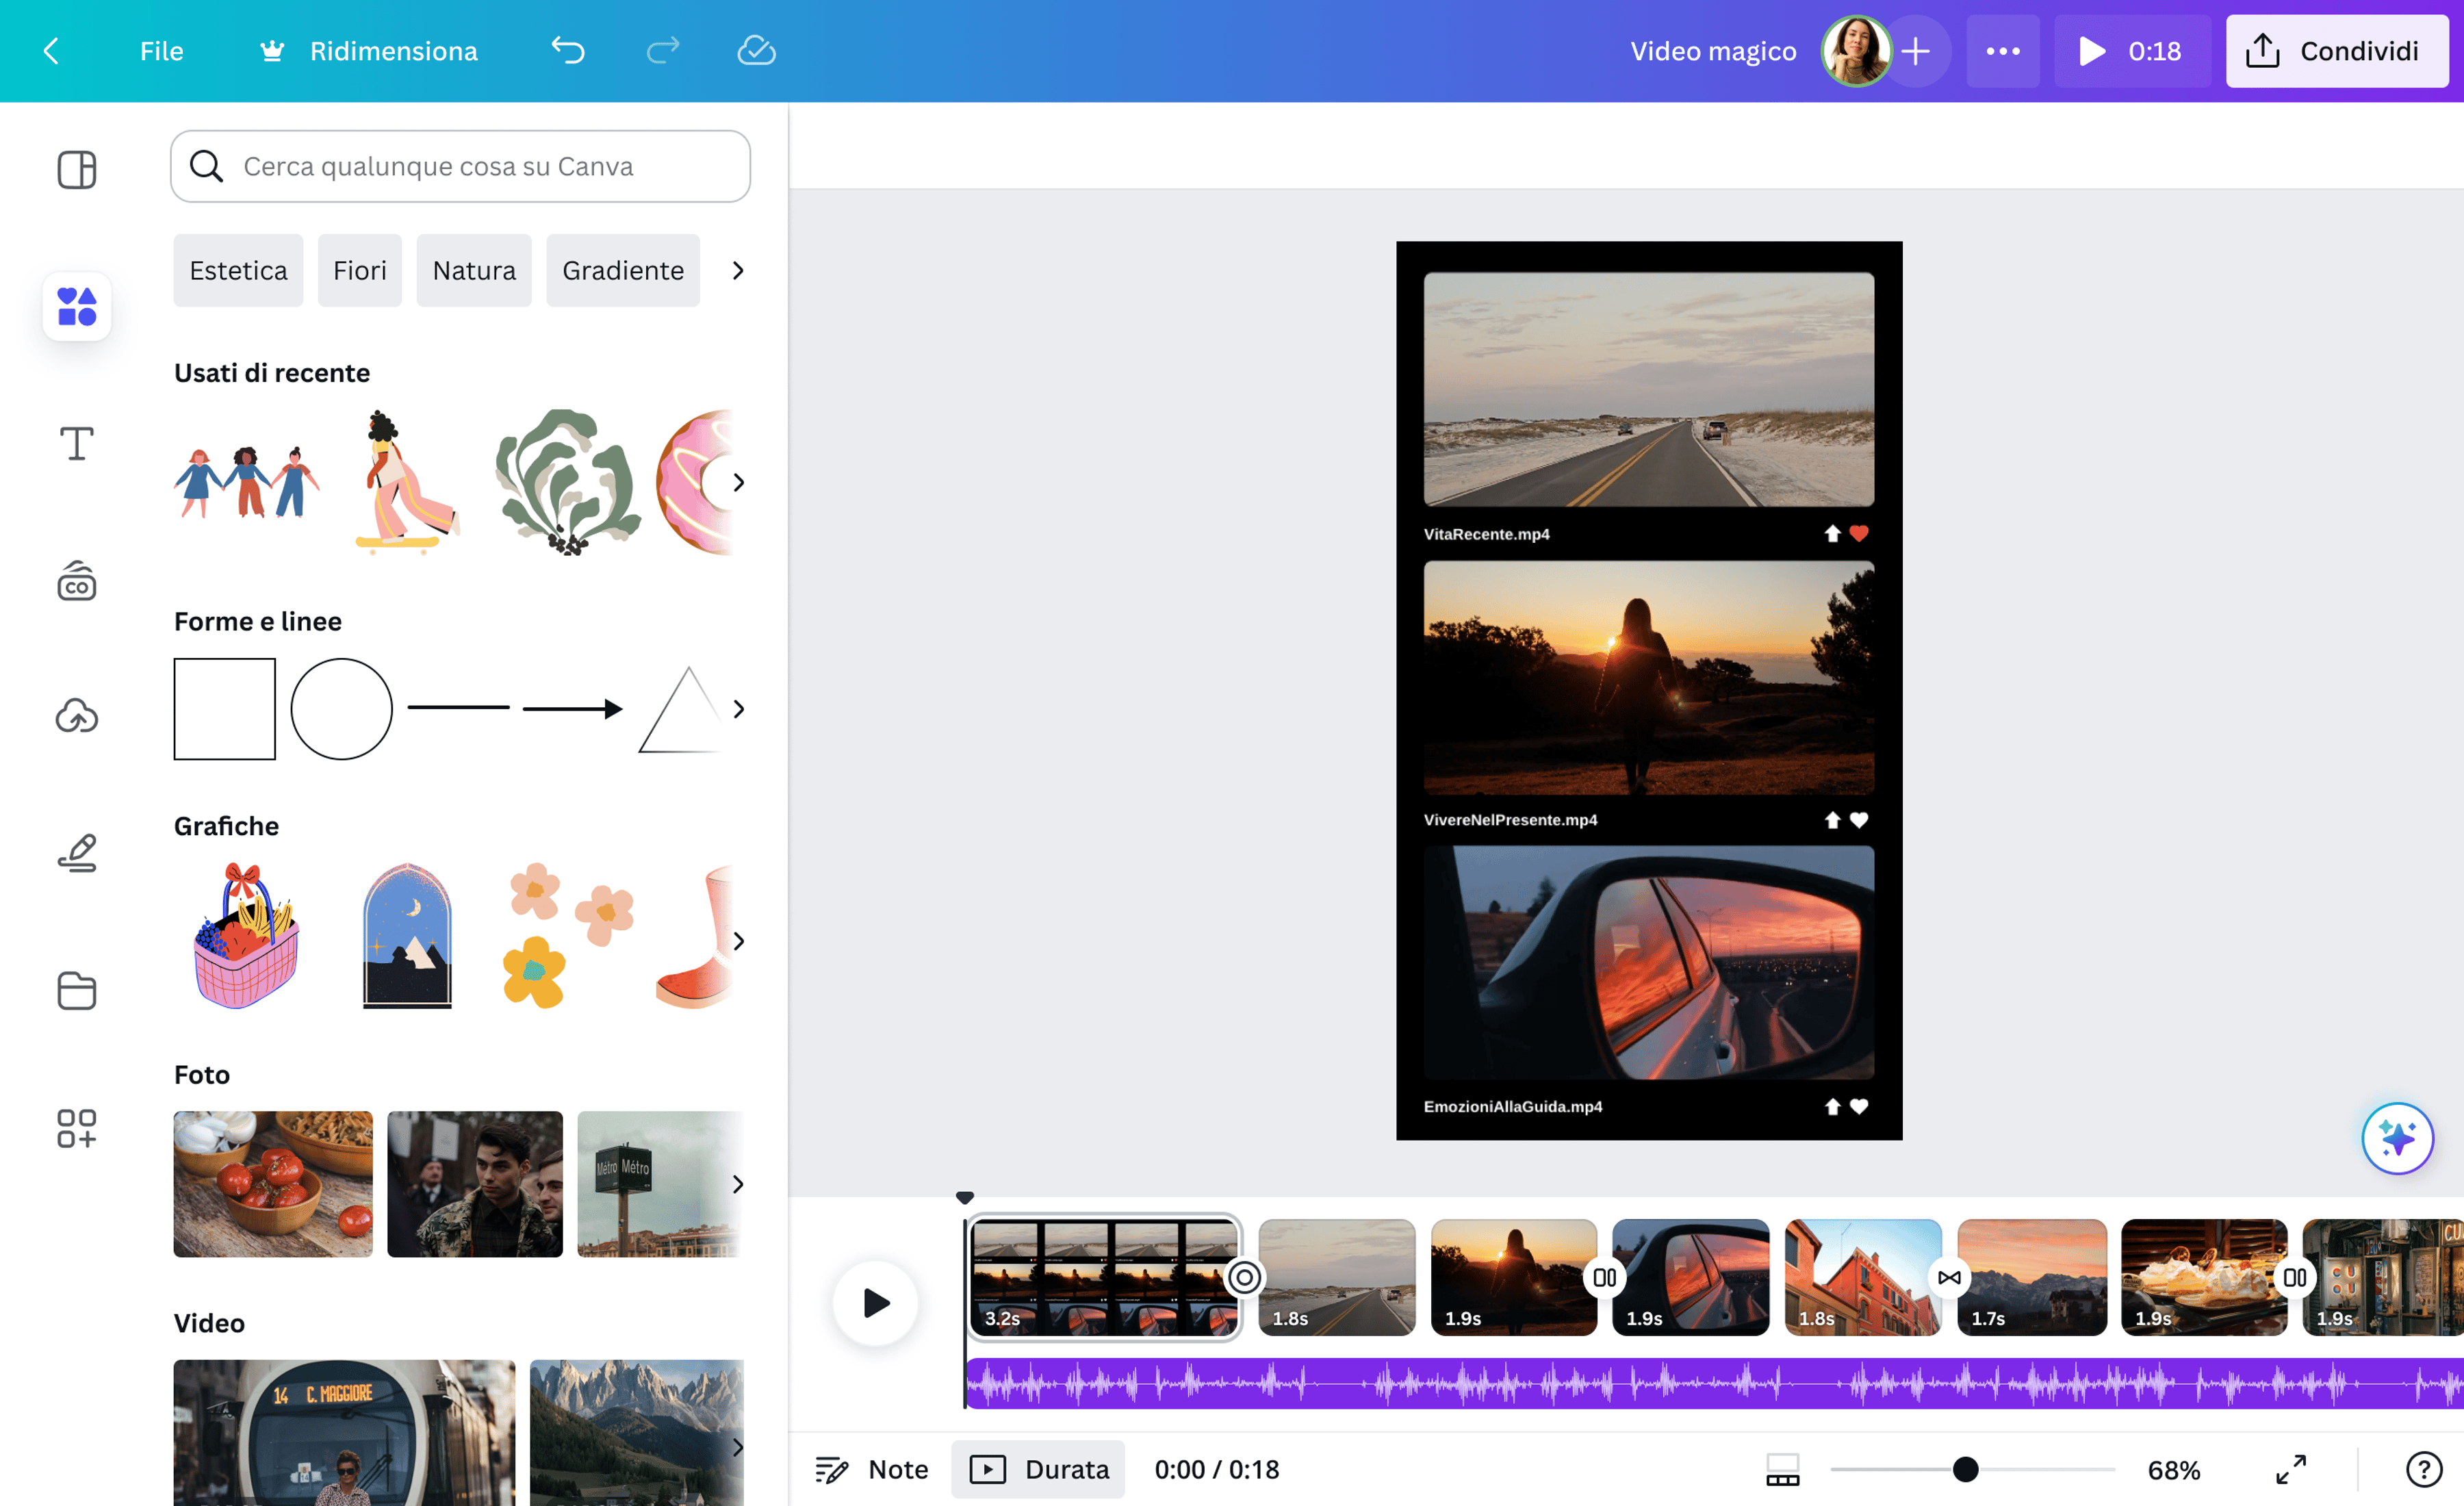Image resolution: width=2464 pixels, height=1506 pixels.
Task: Click the Condividi share button
Action: click(2336, 51)
